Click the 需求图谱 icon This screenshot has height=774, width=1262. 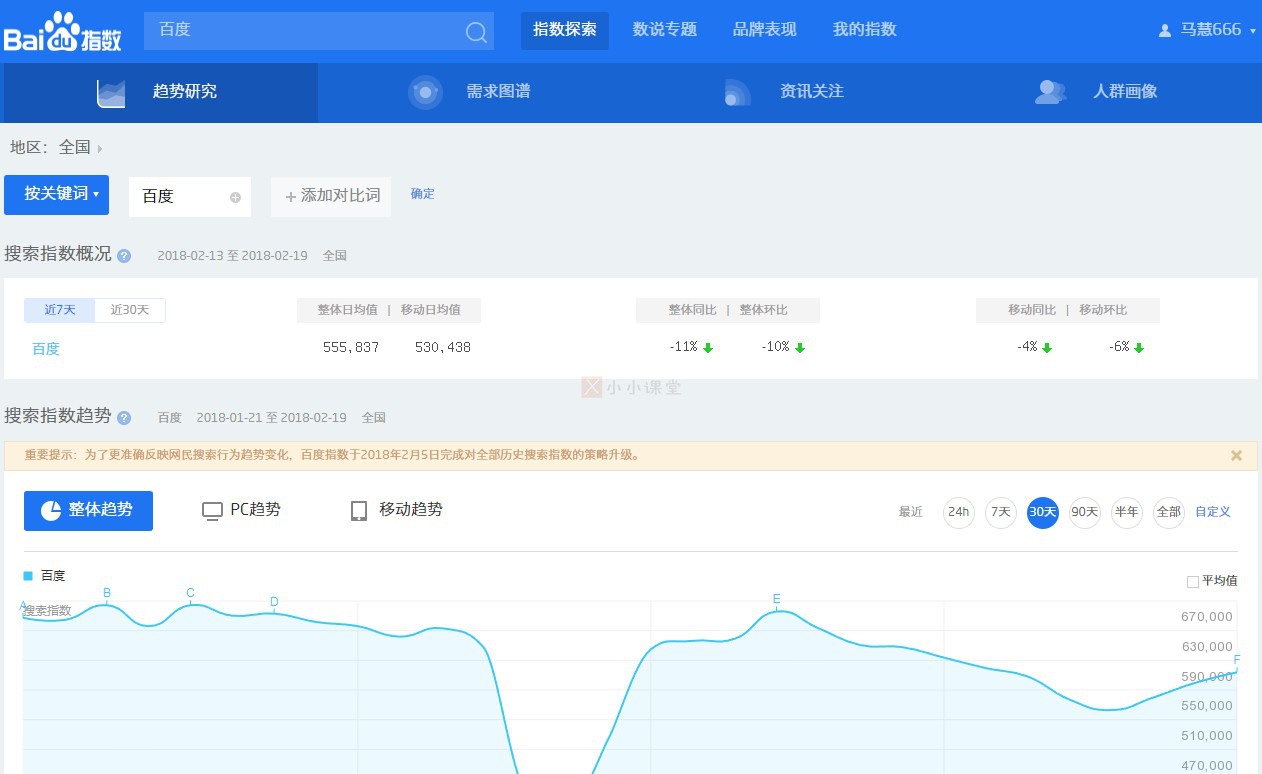[425, 92]
